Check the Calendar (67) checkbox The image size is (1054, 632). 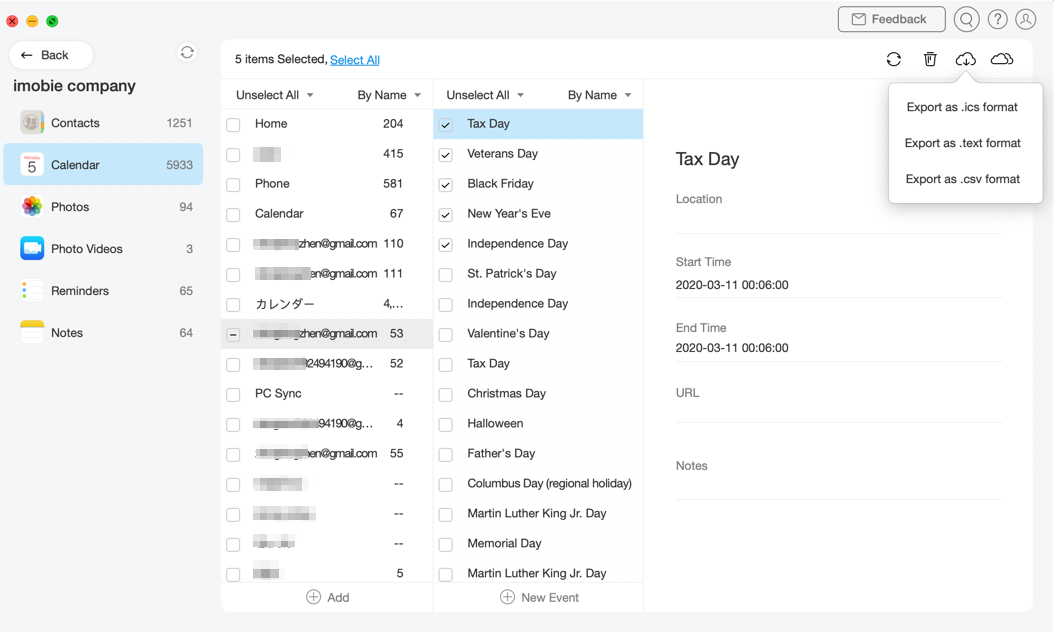point(233,214)
